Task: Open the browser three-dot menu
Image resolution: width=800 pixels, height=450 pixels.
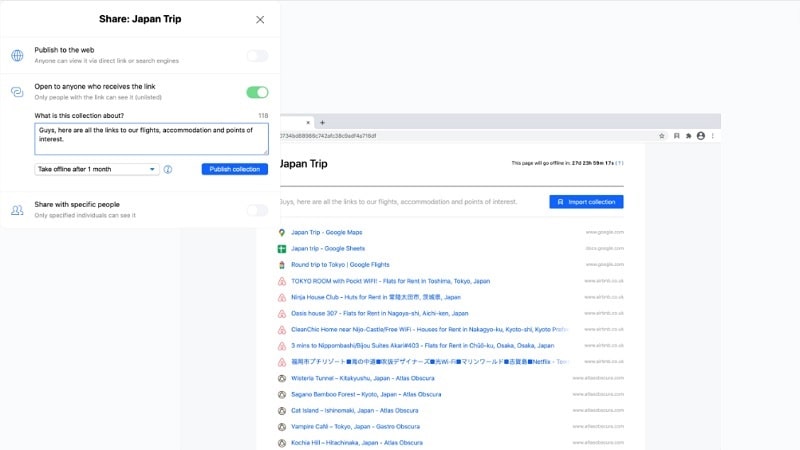Action: 713,136
